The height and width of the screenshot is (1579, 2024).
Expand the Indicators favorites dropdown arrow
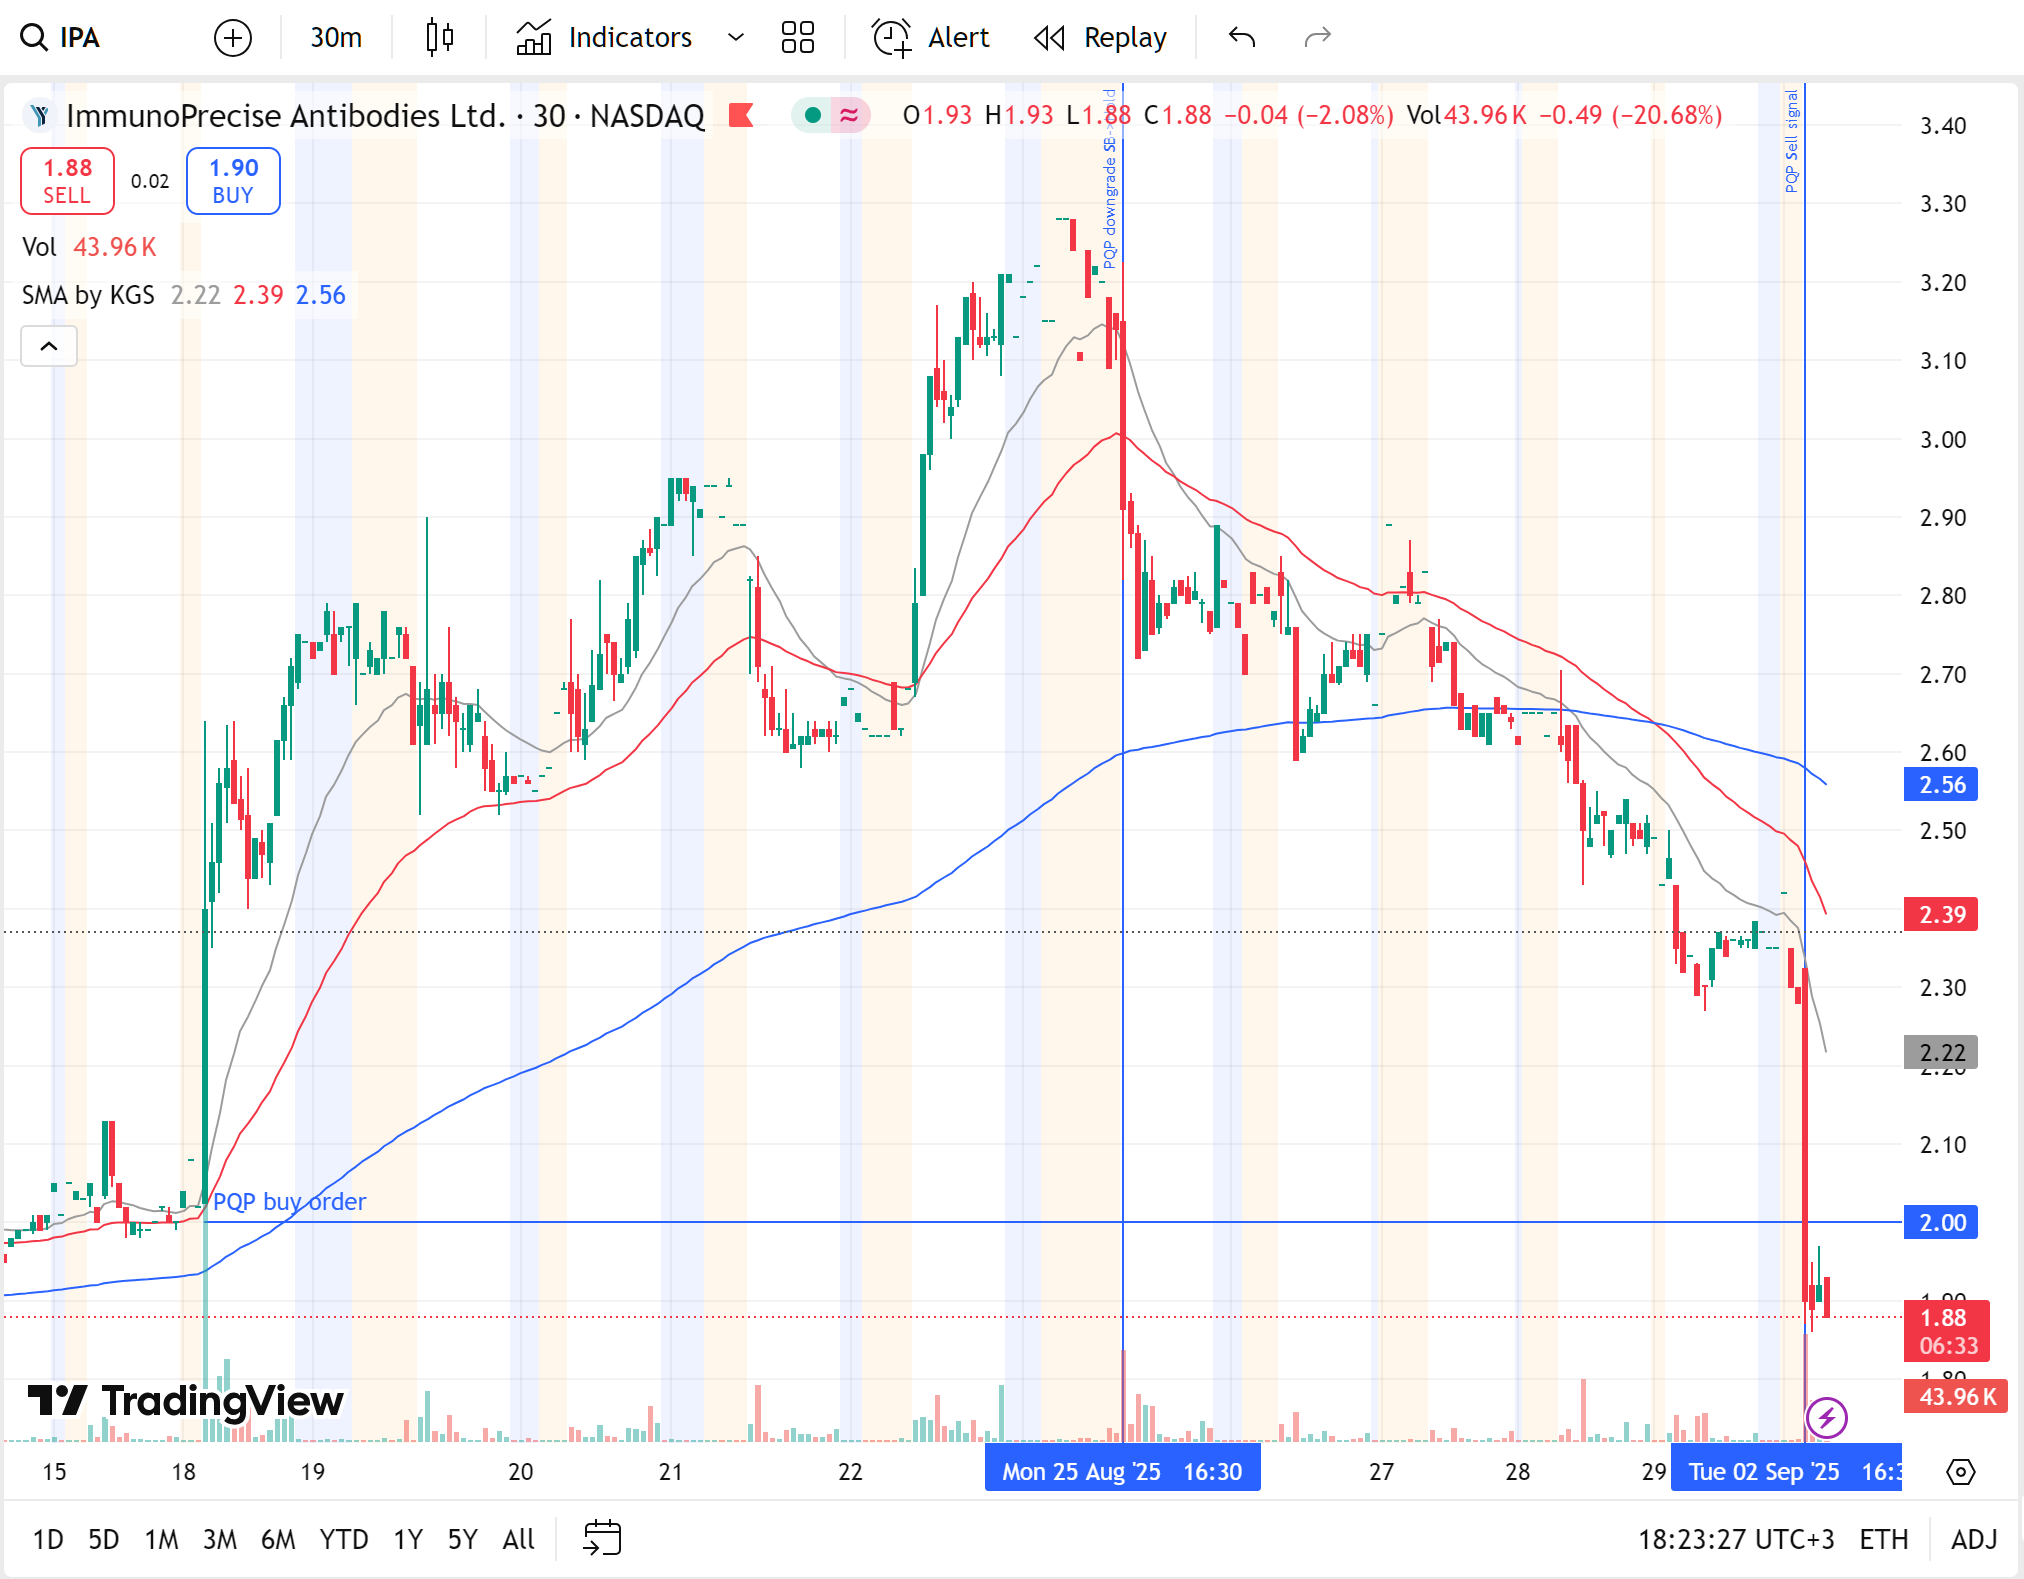(x=736, y=38)
